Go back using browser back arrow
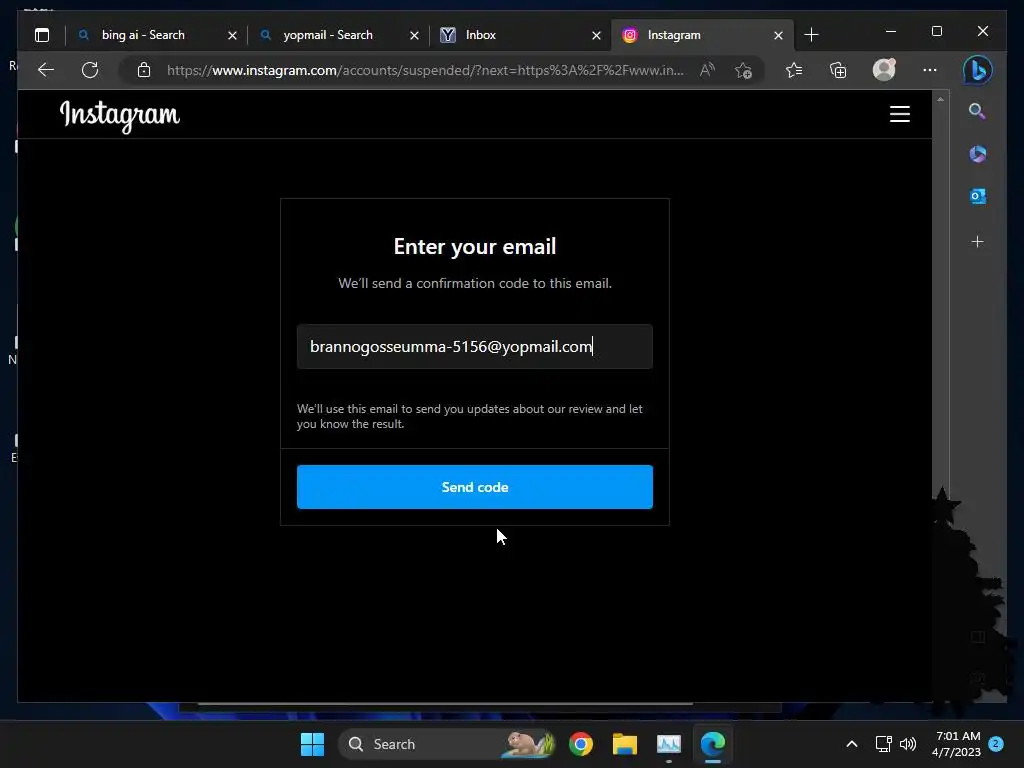This screenshot has width=1024, height=768. coord(46,70)
